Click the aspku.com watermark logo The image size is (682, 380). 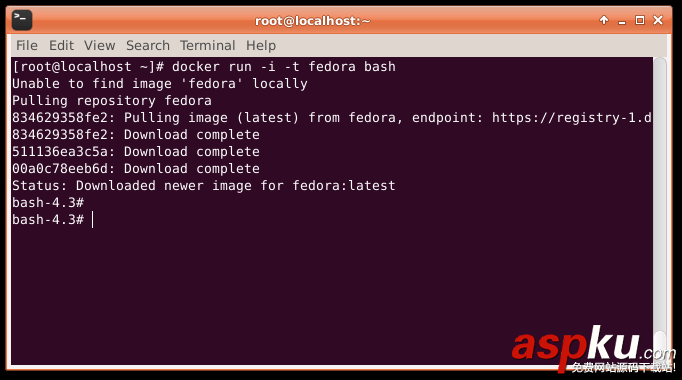pos(594,349)
